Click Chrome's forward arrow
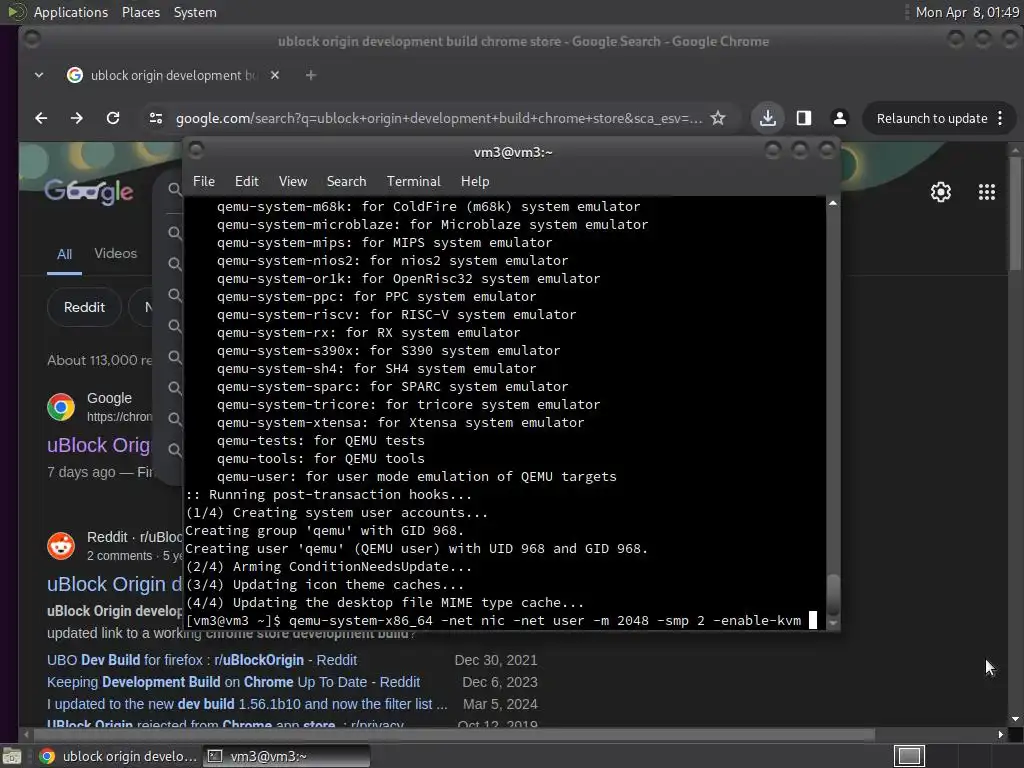The height and width of the screenshot is (768, 1024). tap(76, 118)
